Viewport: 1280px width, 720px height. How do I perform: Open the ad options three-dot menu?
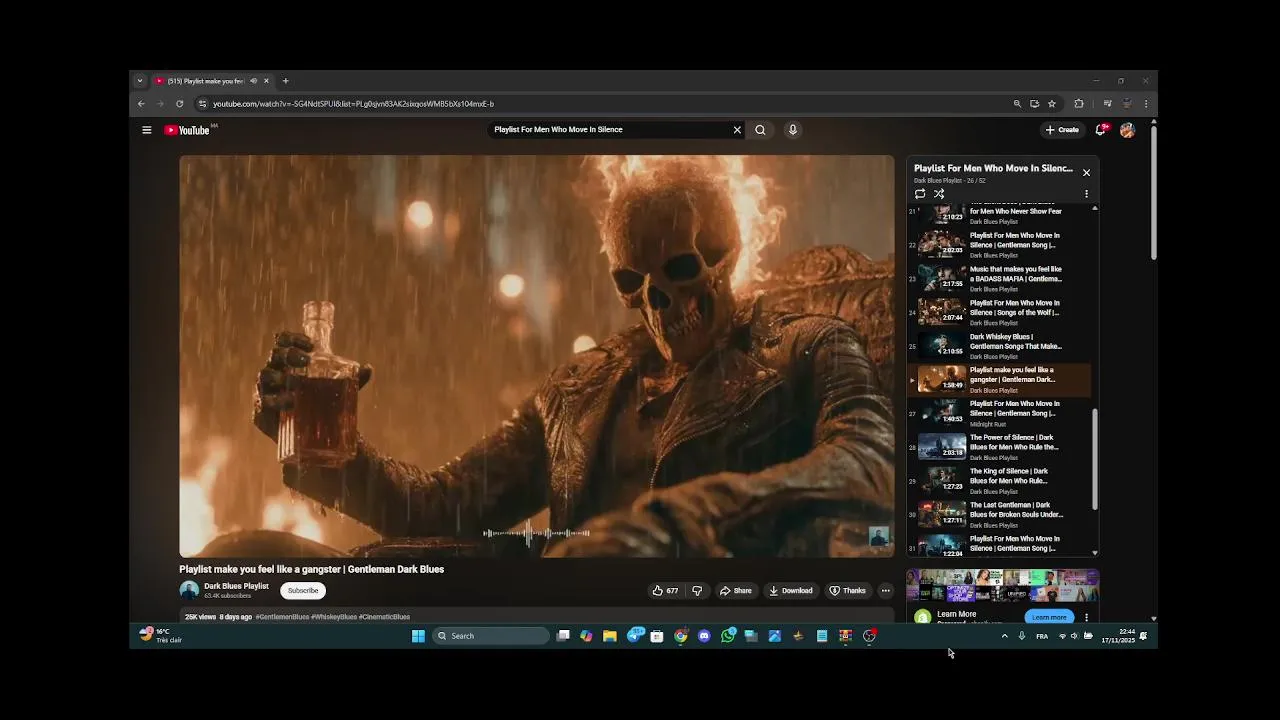pos(1086,617)
